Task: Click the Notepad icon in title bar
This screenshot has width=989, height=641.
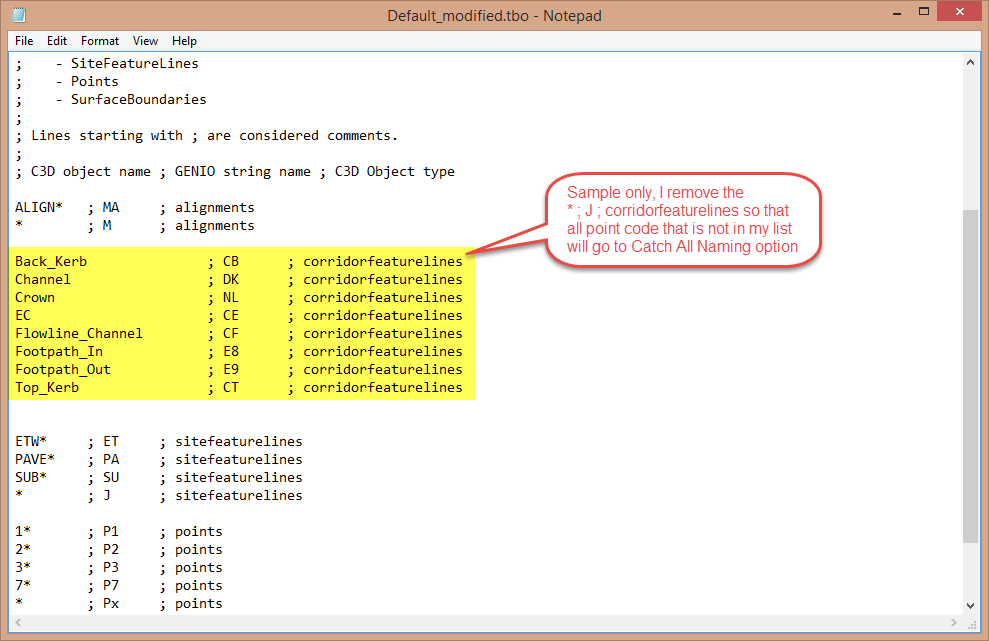Action: pyautogui.click(x=19, y=15)
